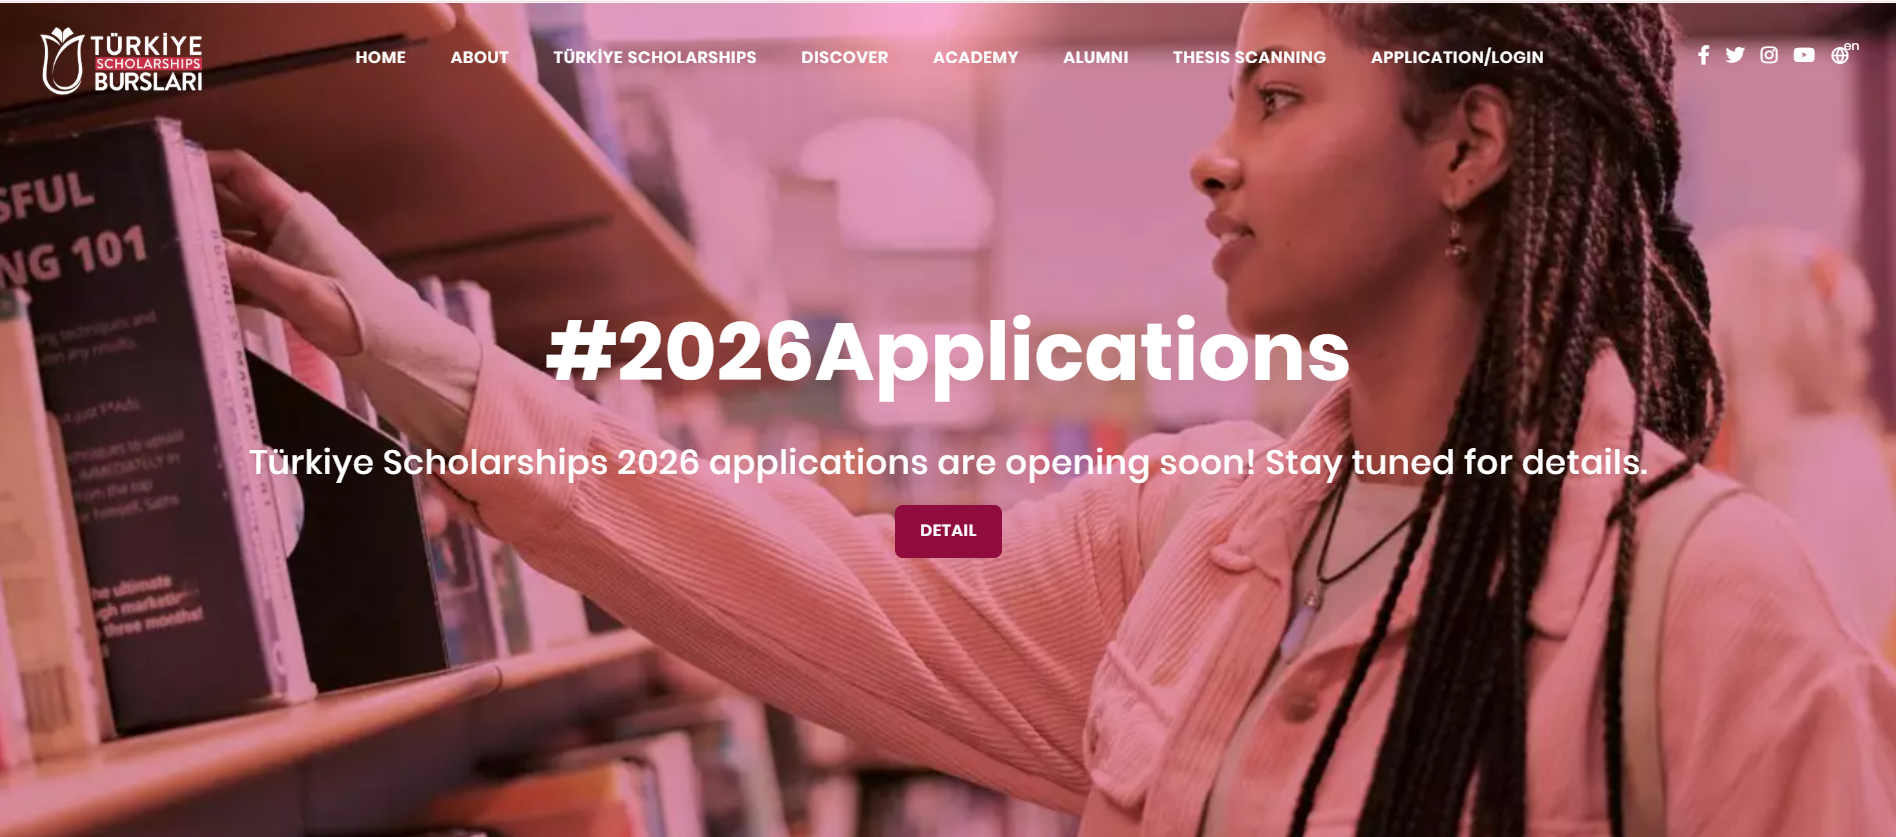Click the DETAIL button
The image size is (1896, 837).
(948, 531)
